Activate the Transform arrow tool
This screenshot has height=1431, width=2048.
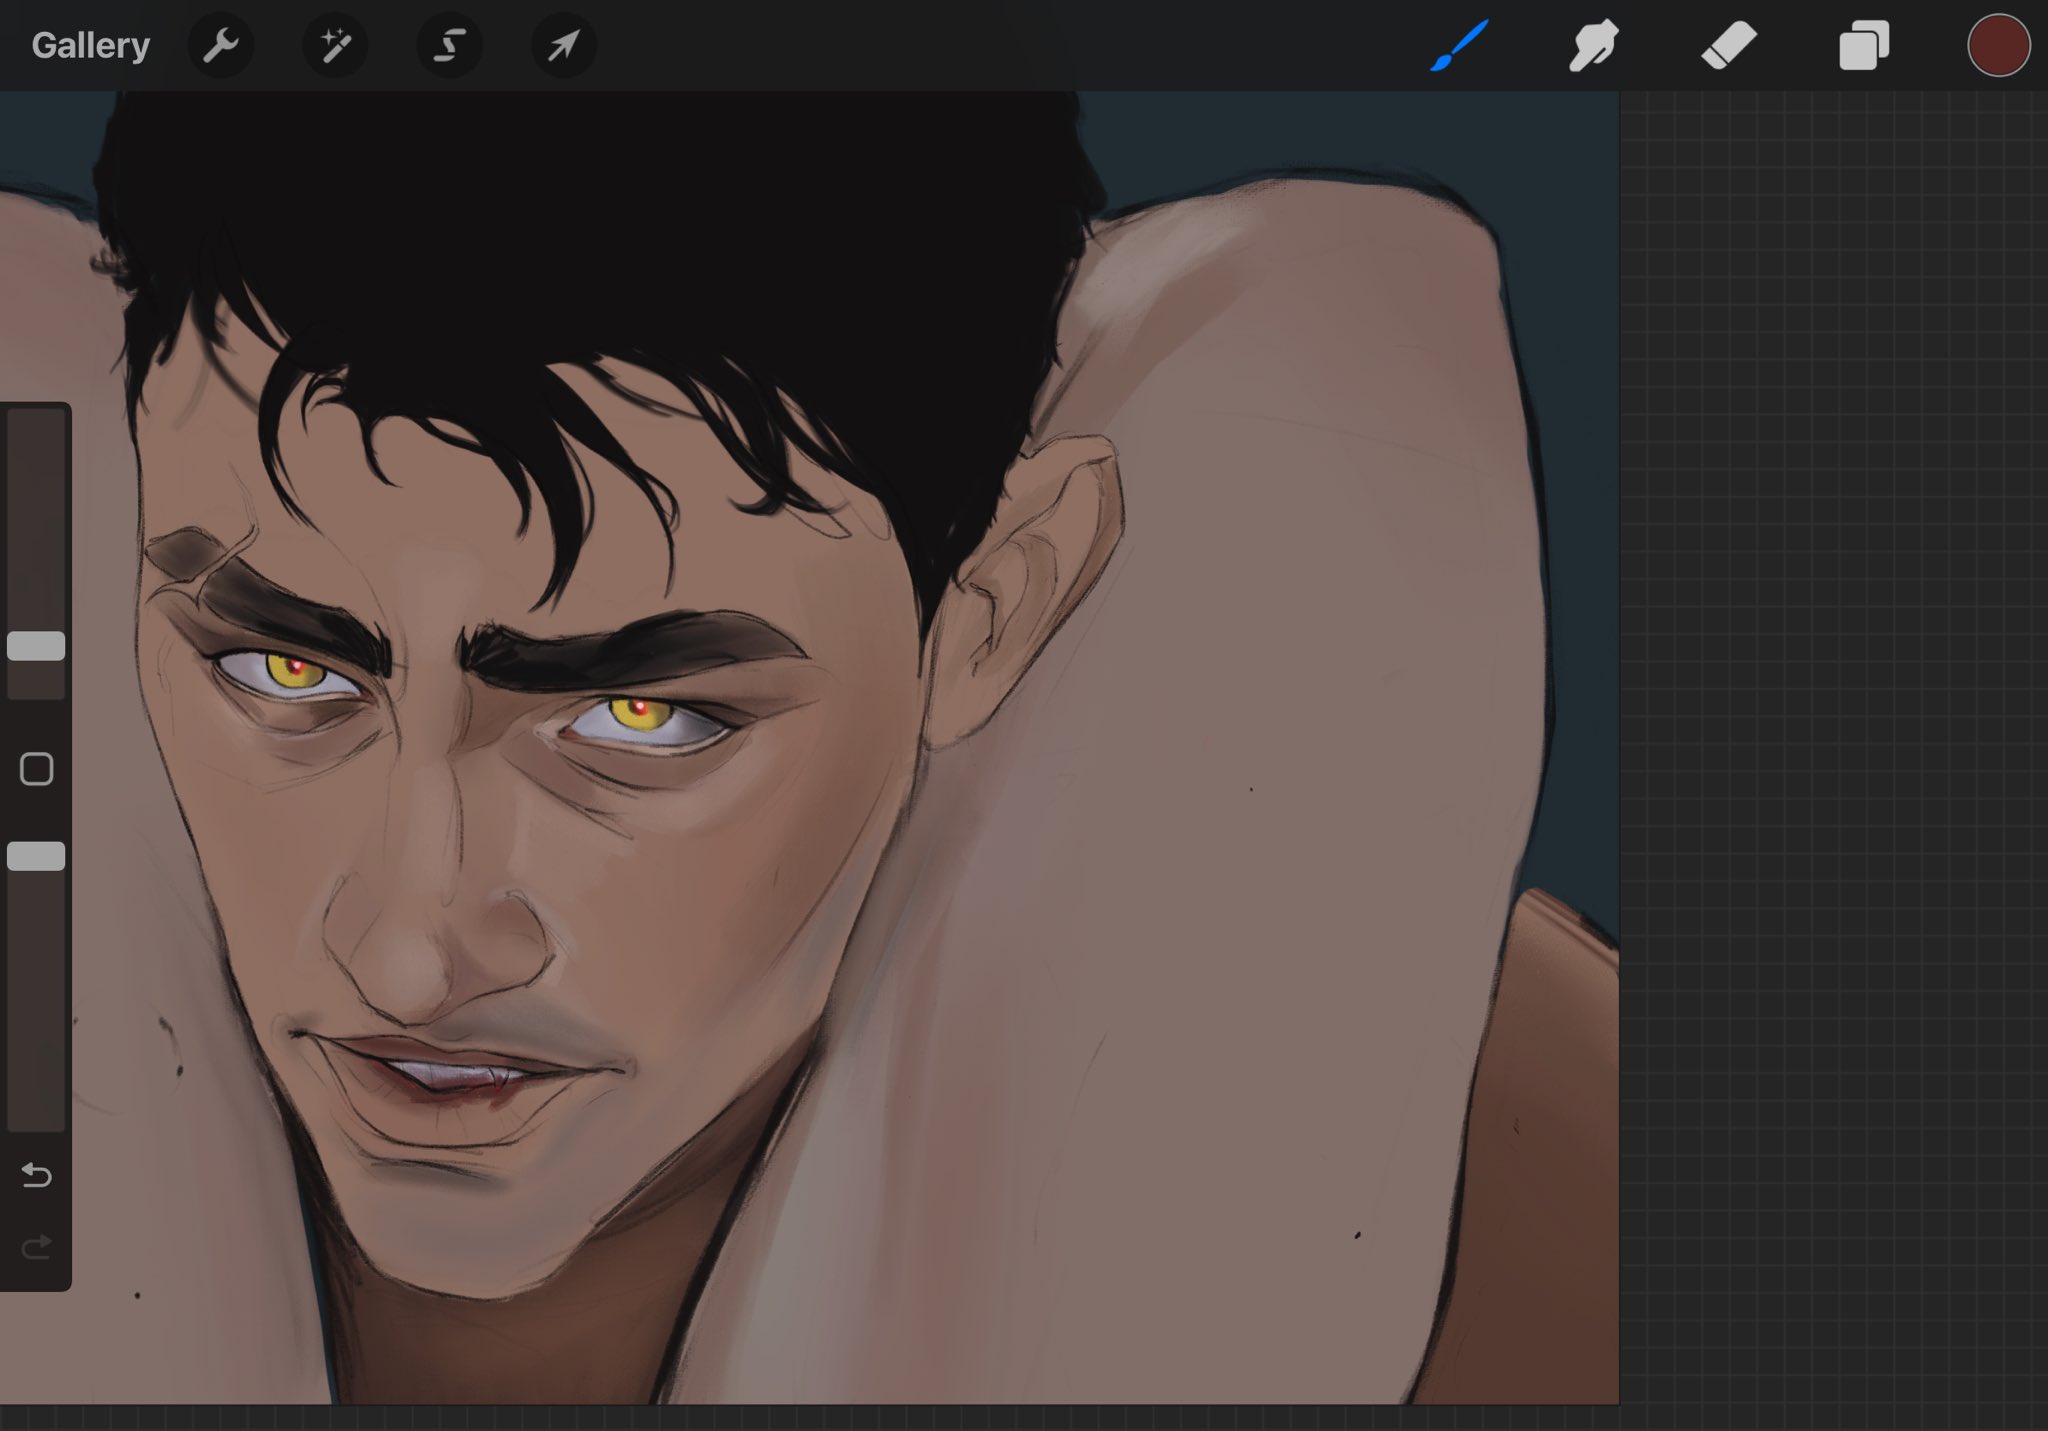(x=563, y=46)
